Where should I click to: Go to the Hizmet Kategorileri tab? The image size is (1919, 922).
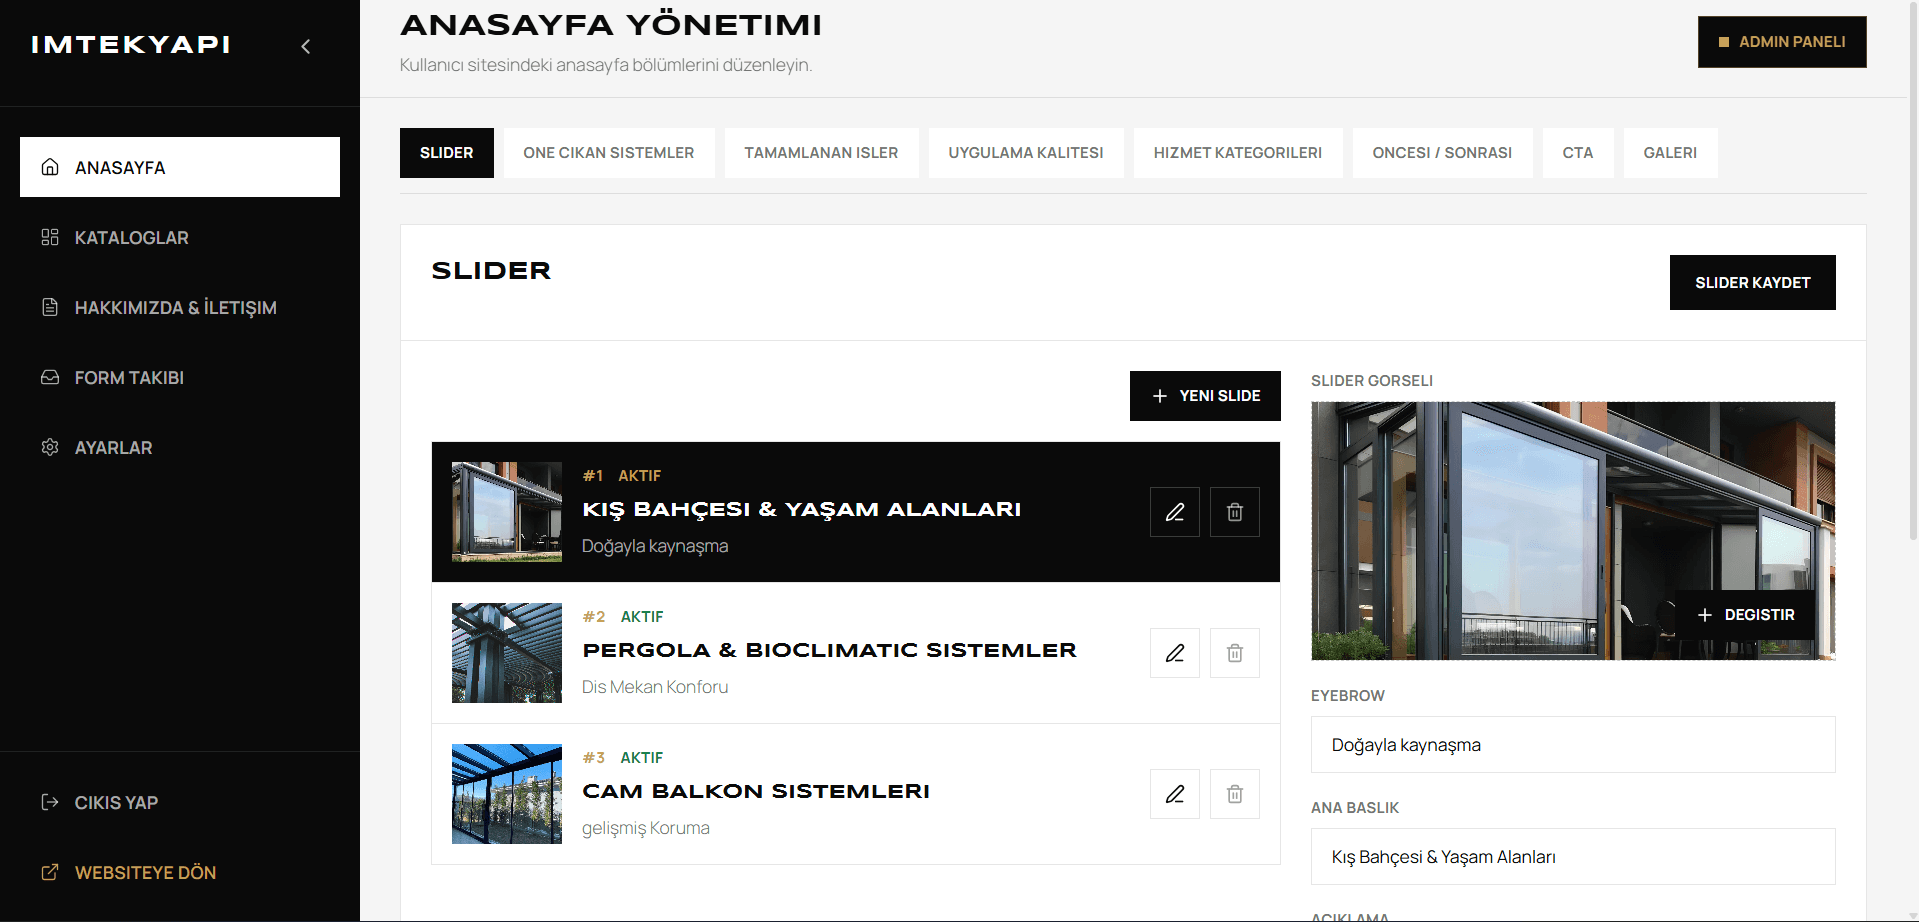click(x=1238, y=153)
